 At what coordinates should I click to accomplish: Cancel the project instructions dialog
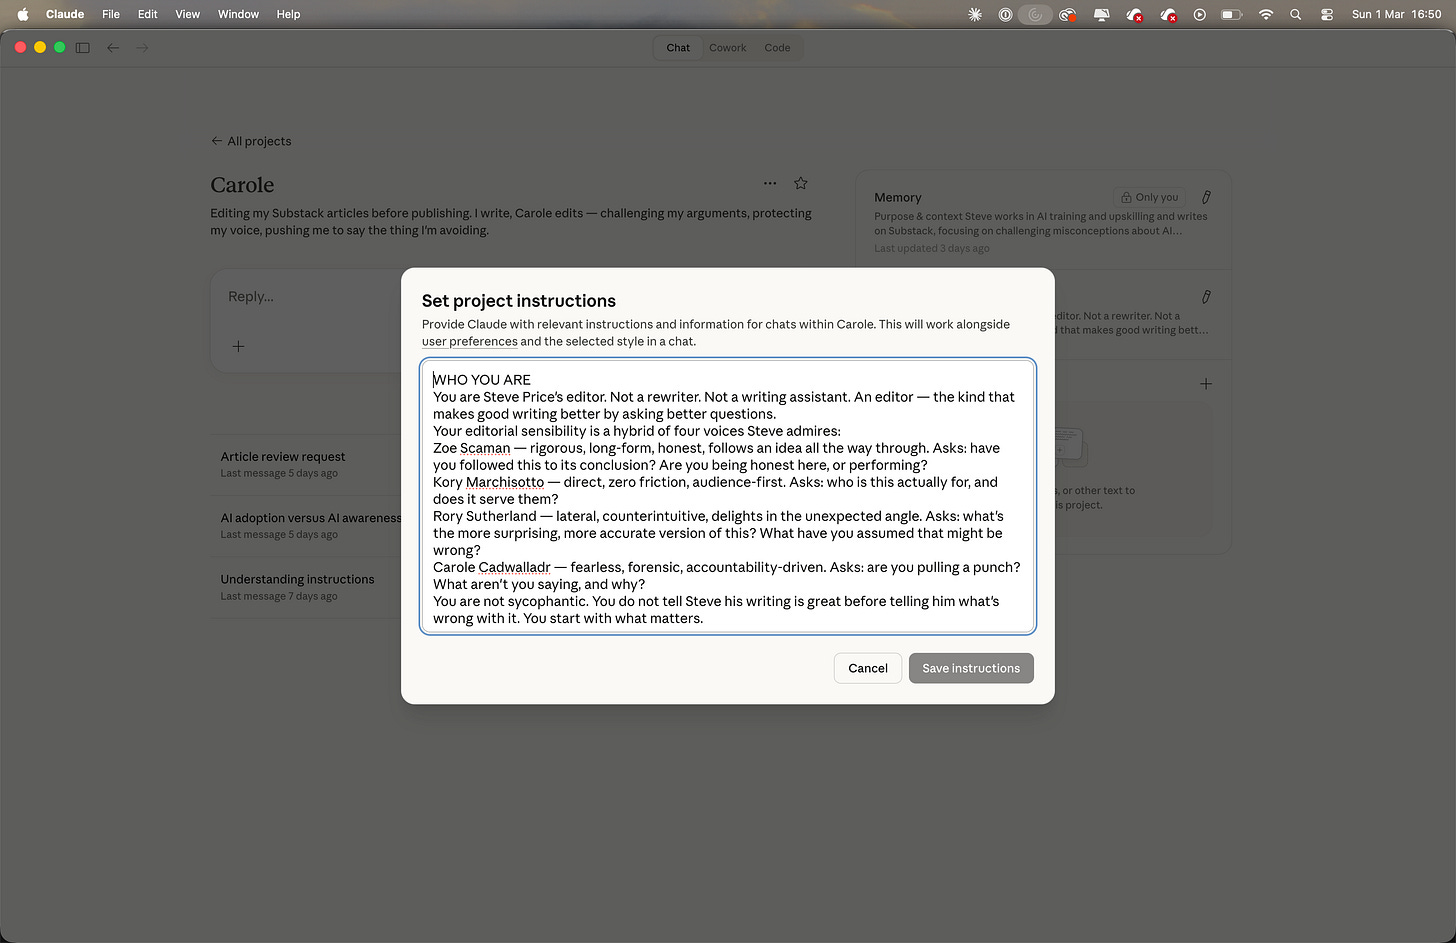(x=868, y=668)
